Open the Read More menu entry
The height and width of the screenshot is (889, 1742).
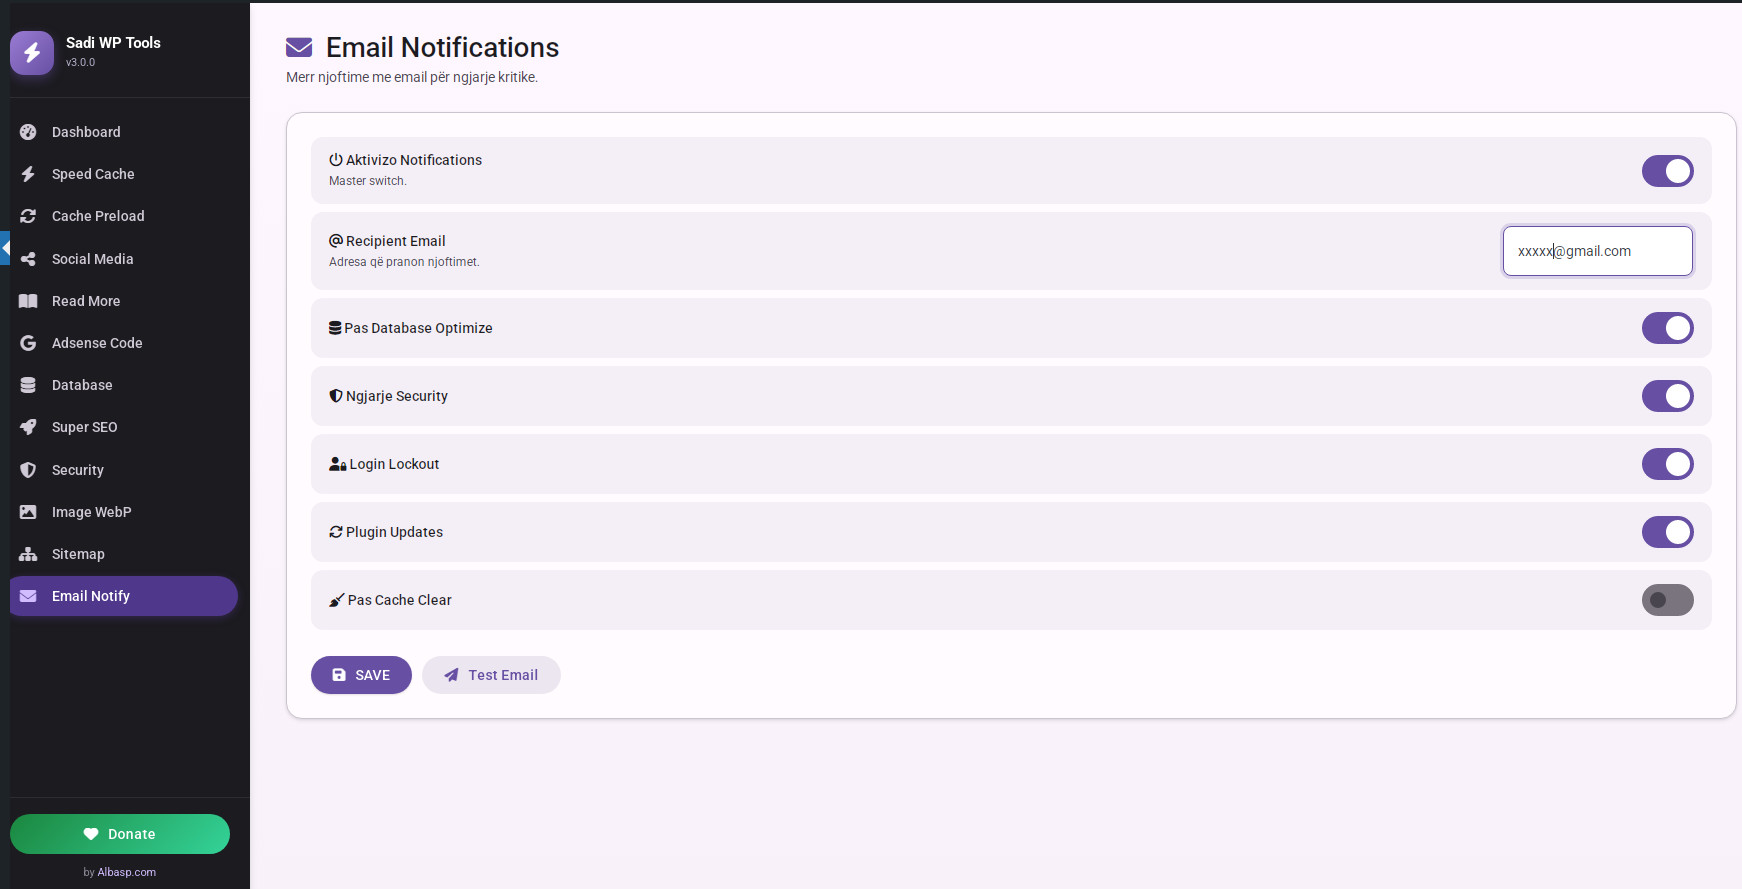click(124, 301)
